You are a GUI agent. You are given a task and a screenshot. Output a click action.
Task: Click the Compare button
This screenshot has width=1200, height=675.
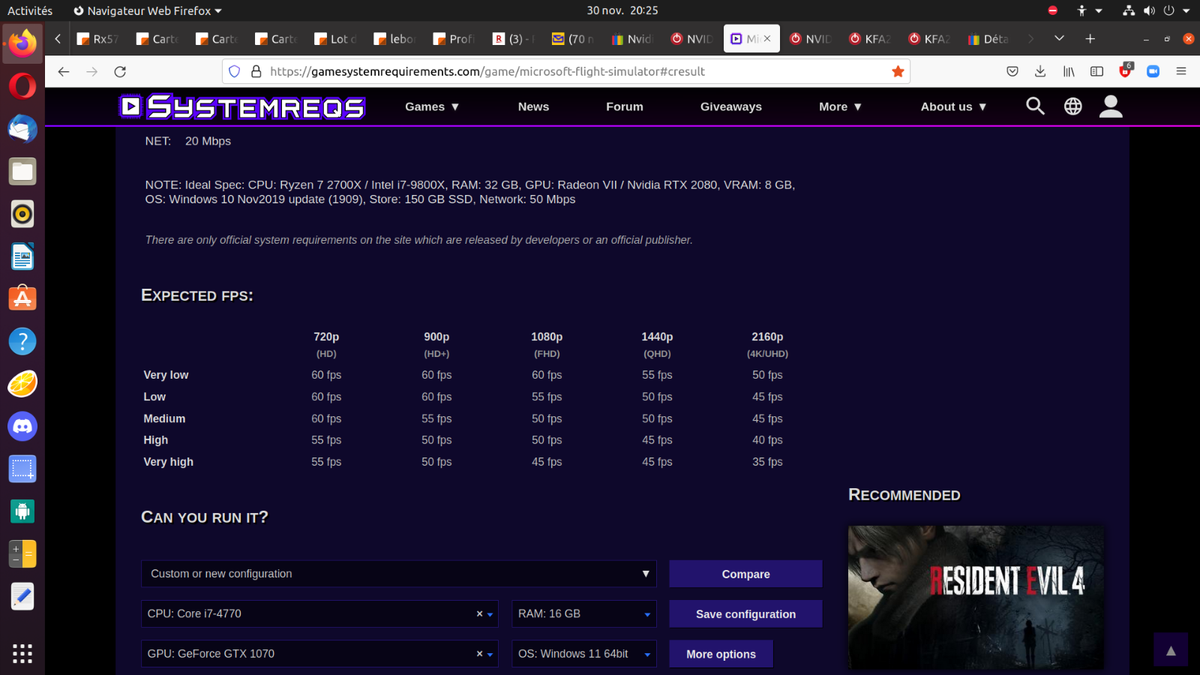(746, 574)
